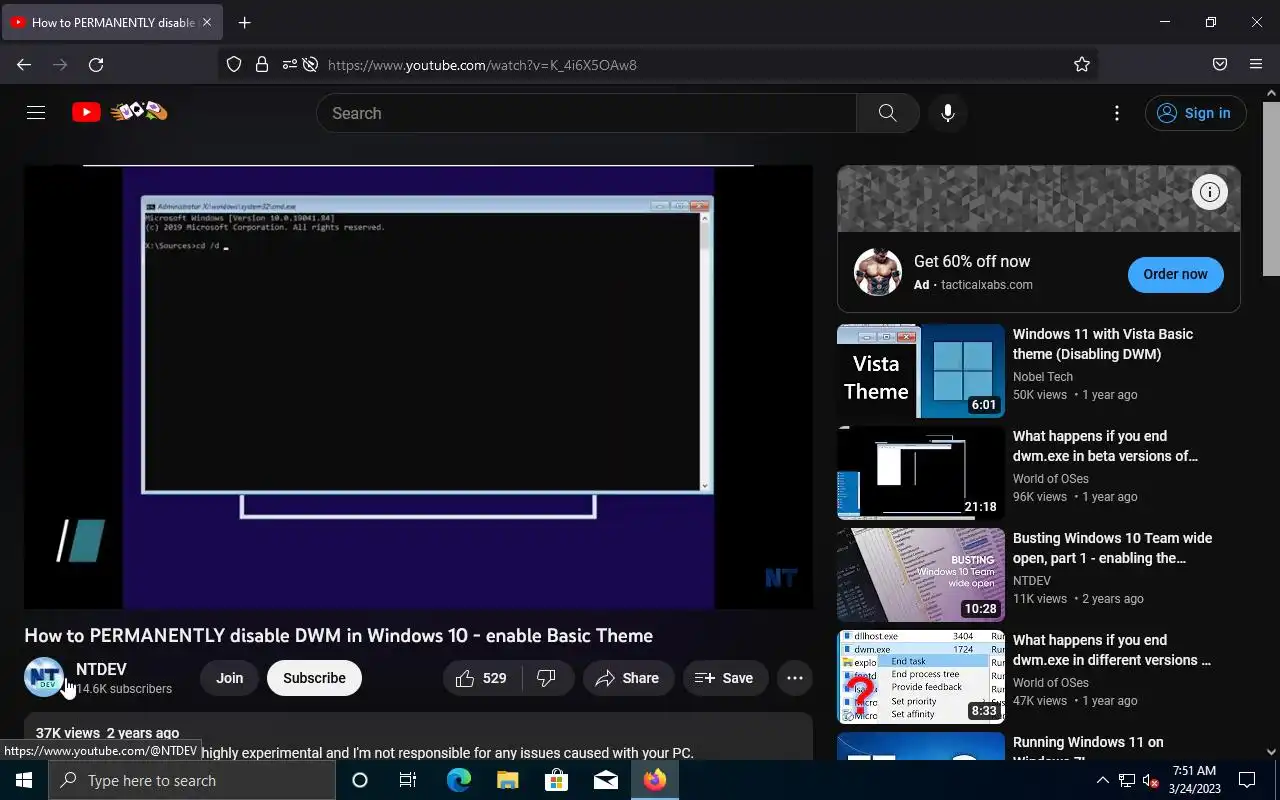
Task: Open a new browser tab
Action: point(244,22)
